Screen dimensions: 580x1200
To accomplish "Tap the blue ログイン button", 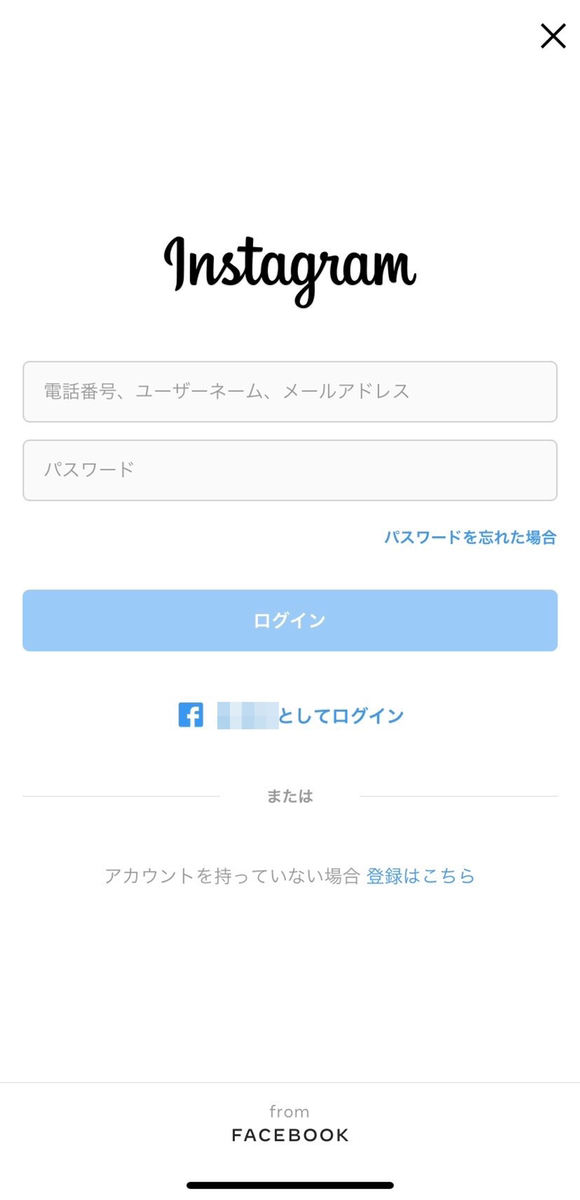I will point(290,621).
